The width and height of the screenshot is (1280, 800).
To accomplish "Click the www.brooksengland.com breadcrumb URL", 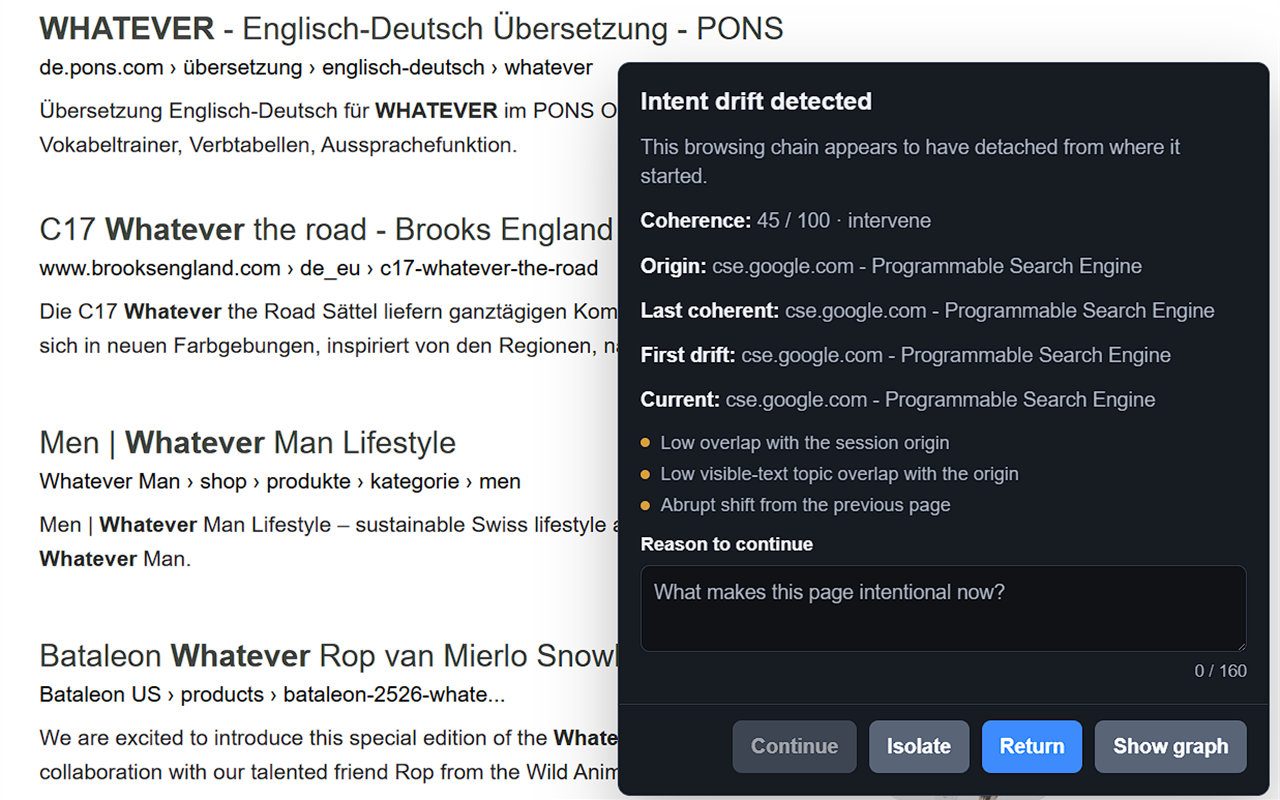I will (319, 268).
